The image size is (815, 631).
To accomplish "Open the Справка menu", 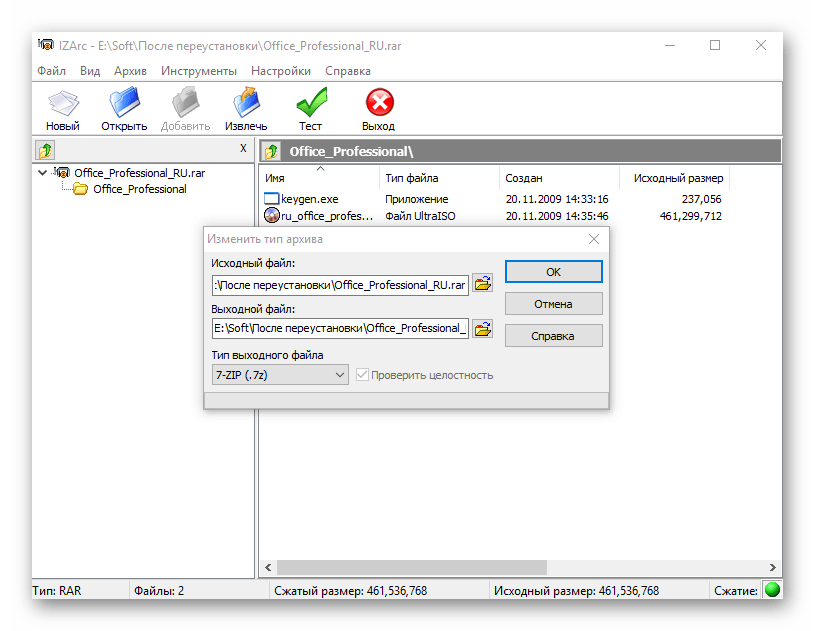I will (348, 71).
